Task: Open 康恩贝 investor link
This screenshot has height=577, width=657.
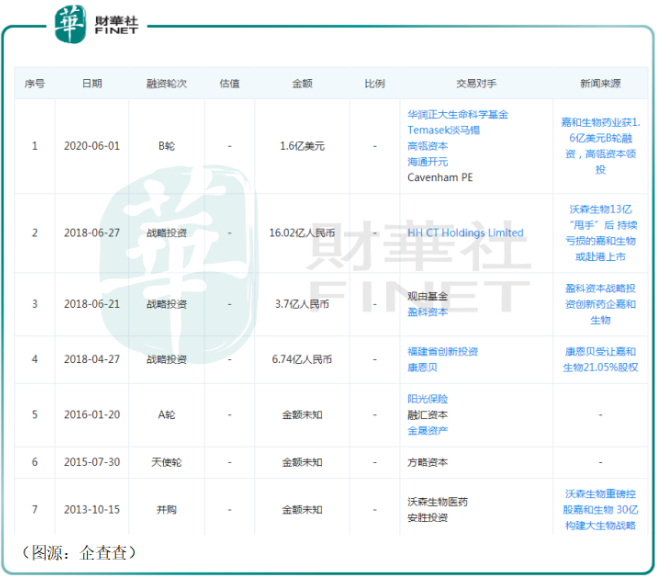Action: tap(422, 367)
